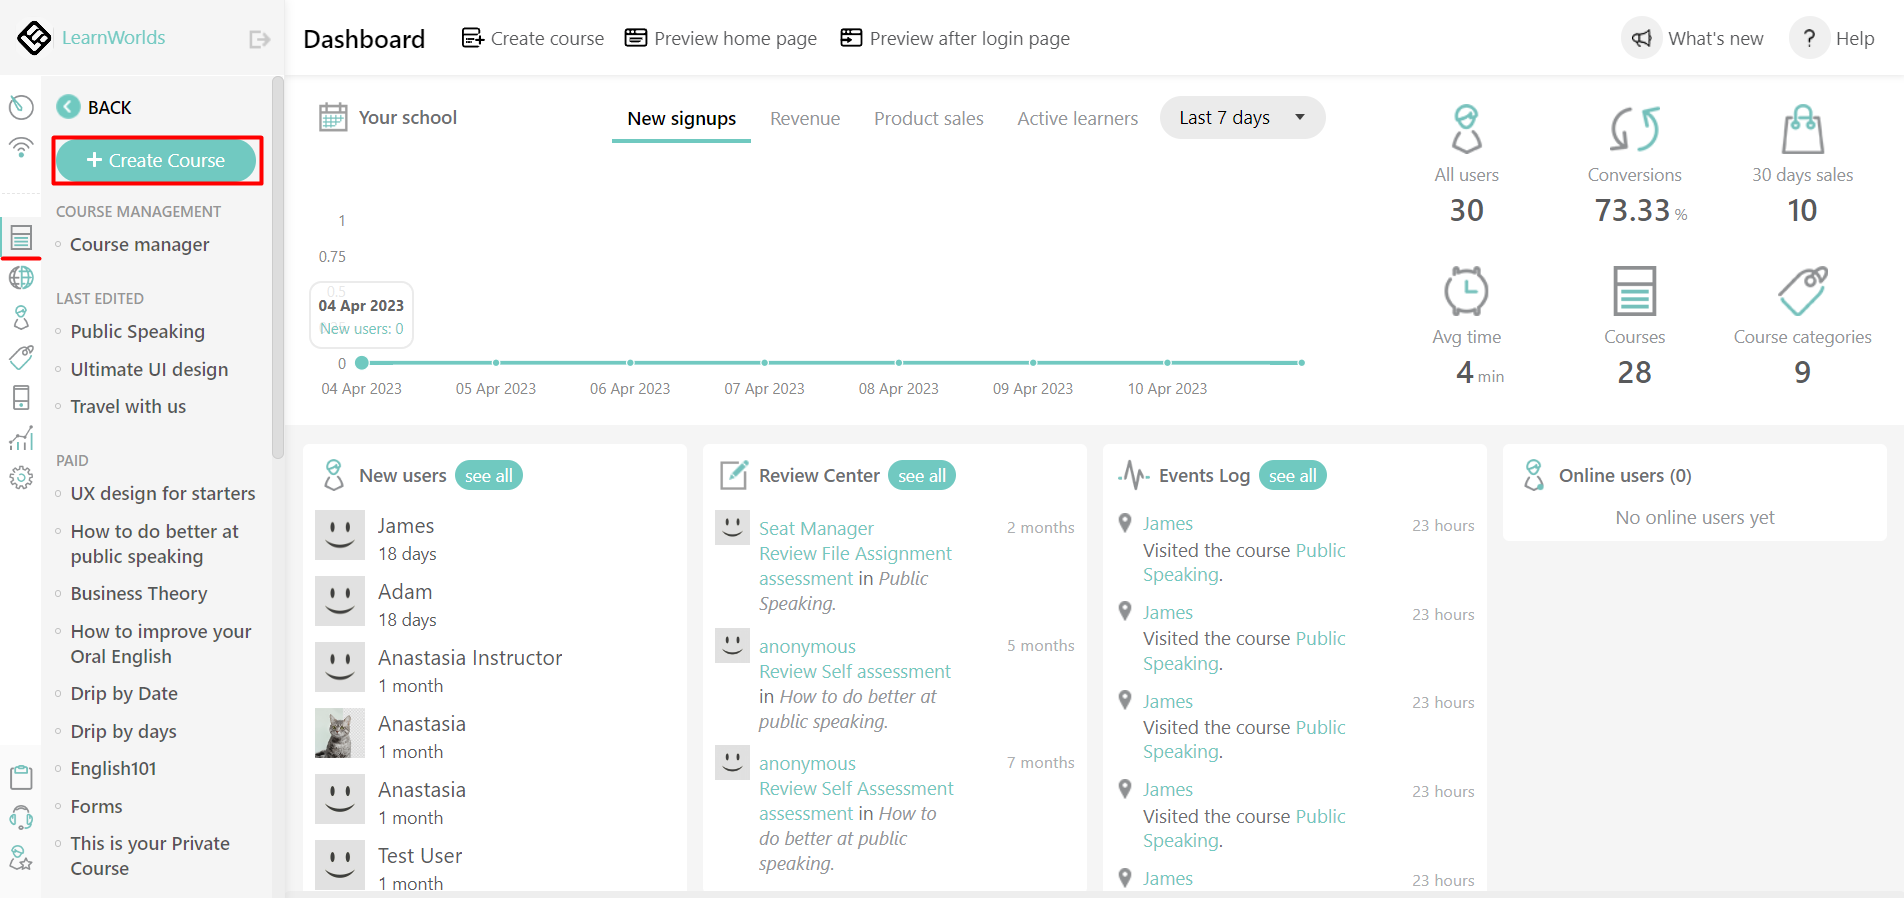Open the reports chart icon in sidebar
Image resolution: width=1904 pixels, height=898 pixels.
(21, 438)
